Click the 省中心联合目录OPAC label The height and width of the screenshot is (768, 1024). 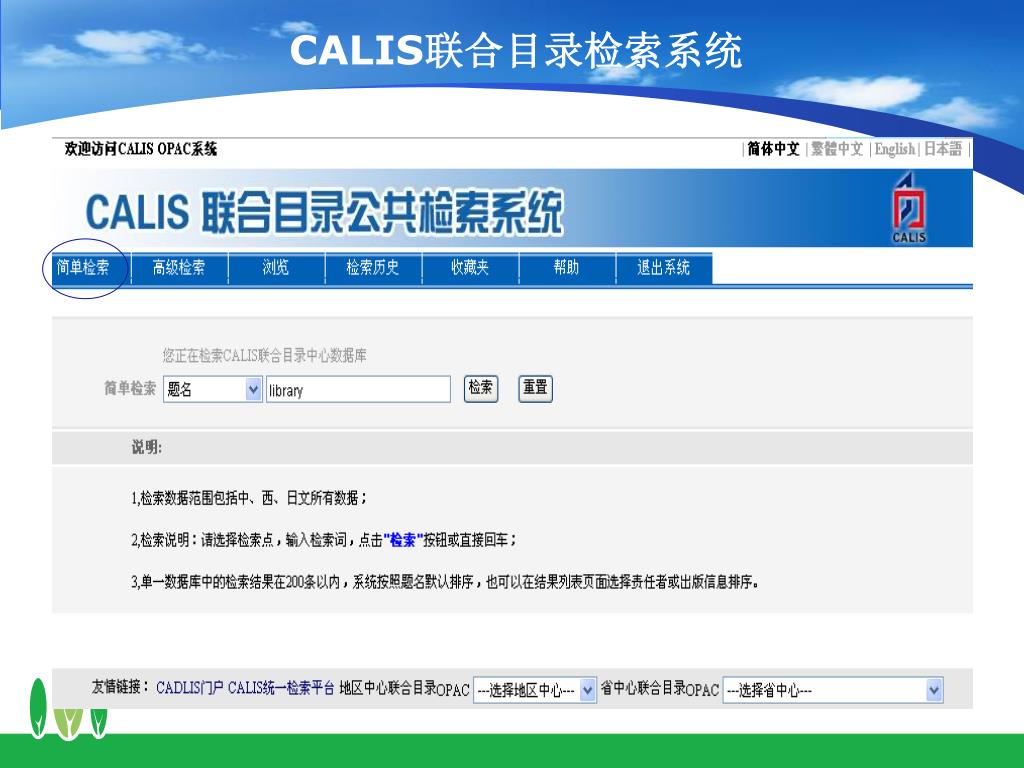[x=660, y=689]
